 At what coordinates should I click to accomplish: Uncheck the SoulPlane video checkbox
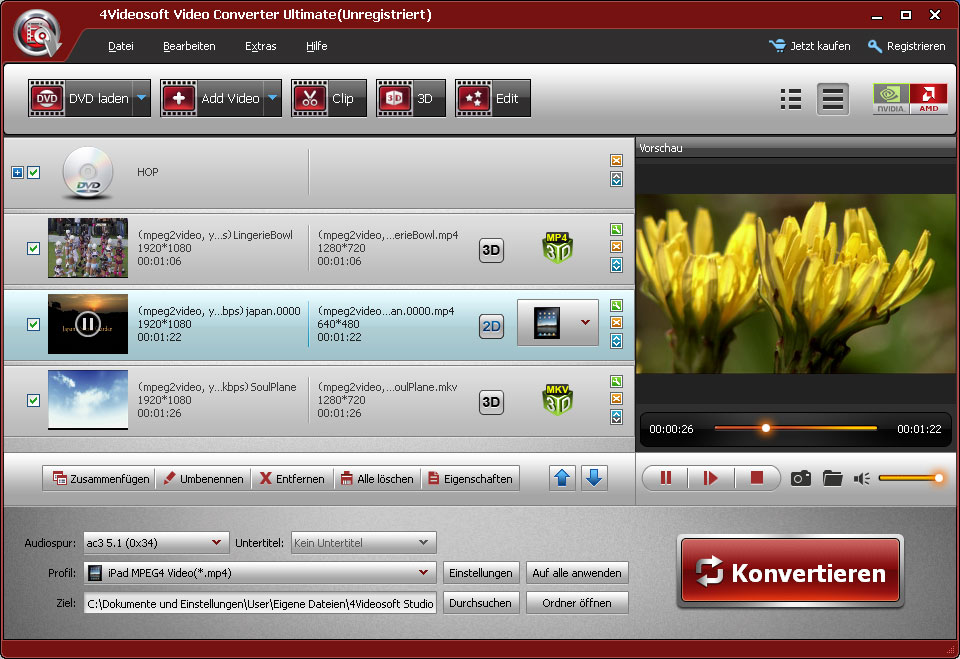pos(34,401)
